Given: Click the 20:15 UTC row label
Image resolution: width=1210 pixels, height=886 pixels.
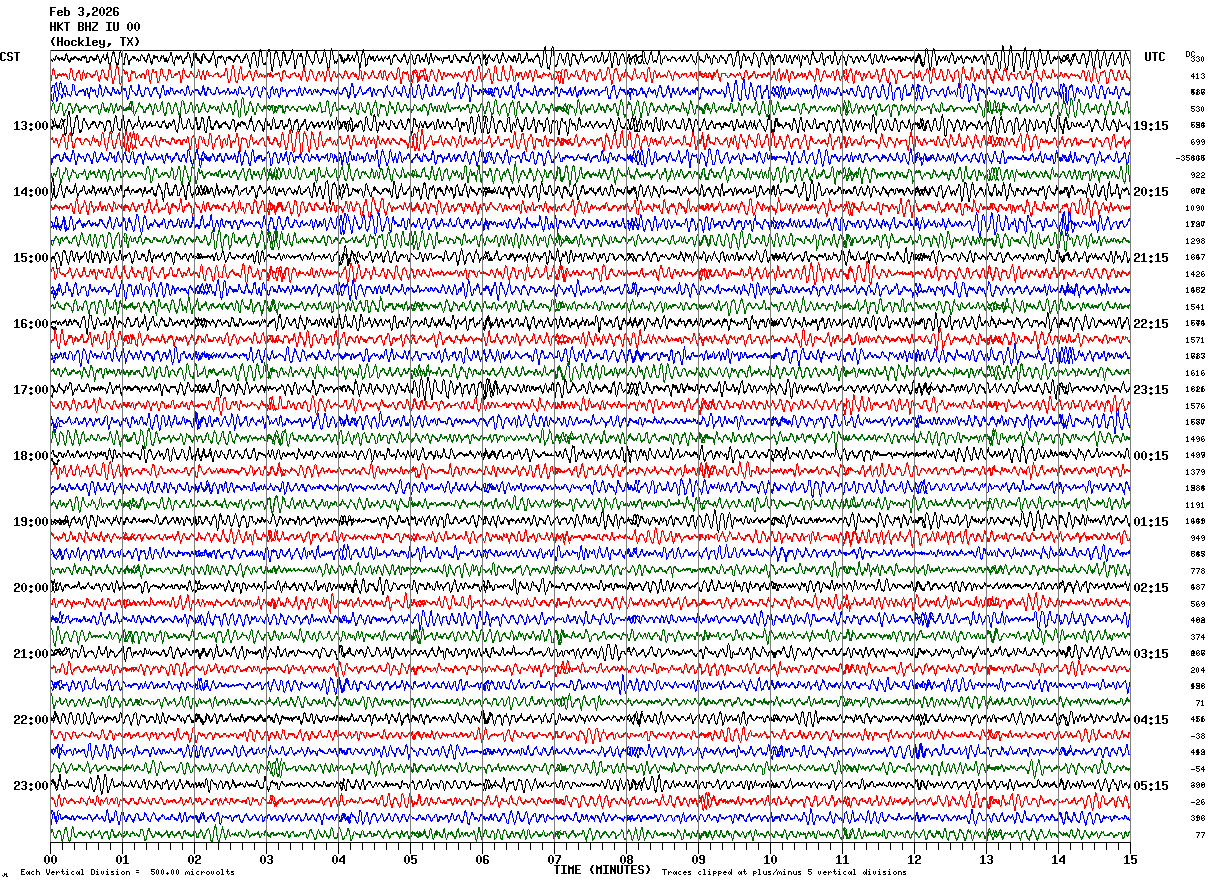Looking at the screenshot, I should coord(1150,192).
